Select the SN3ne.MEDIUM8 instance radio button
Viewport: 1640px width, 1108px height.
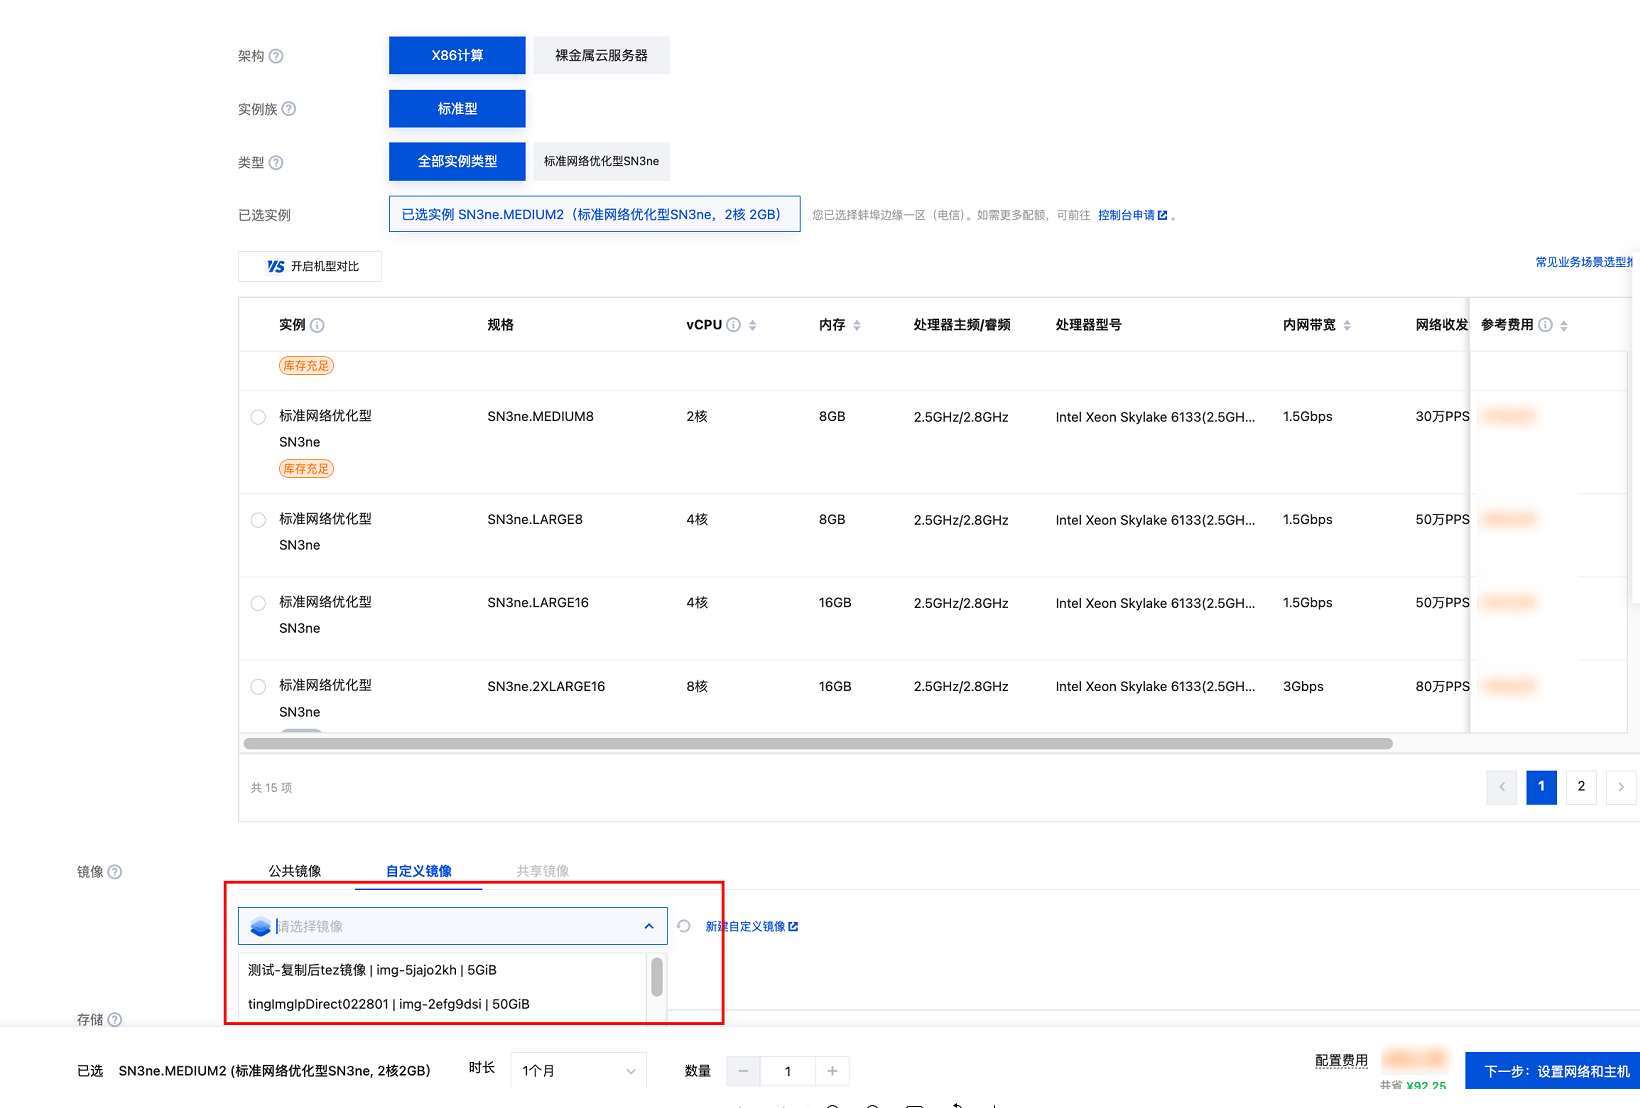(x=258, y=417)
